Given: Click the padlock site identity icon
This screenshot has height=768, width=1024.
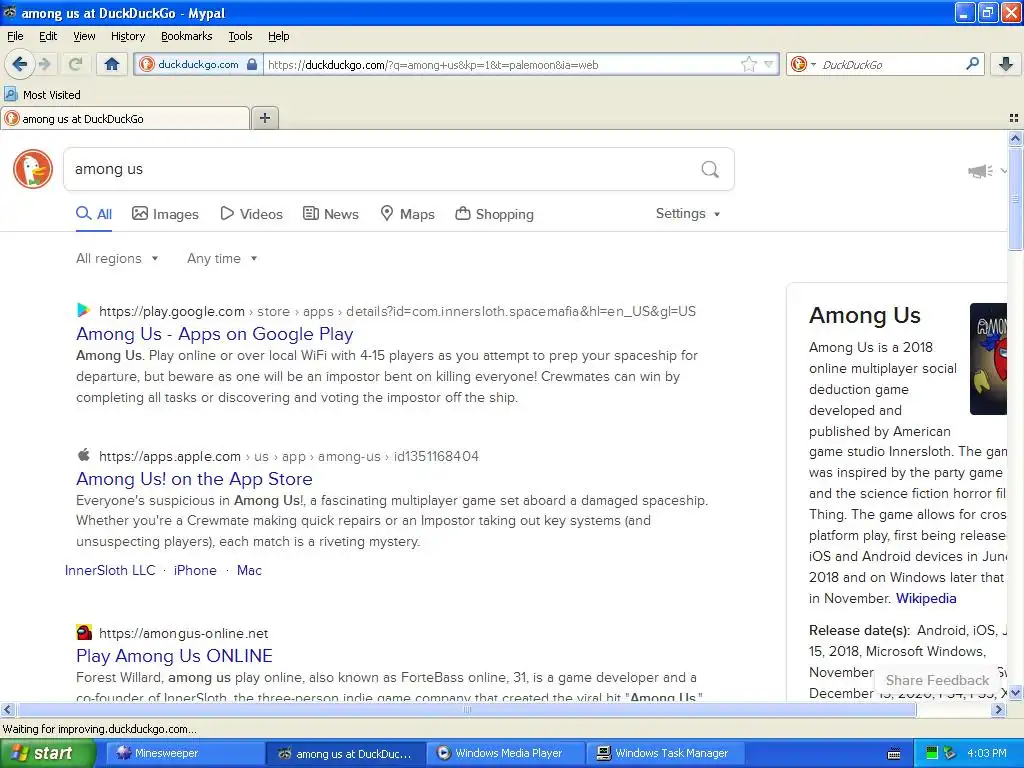Looking at the screenshot, I should [x=252, y=64].
